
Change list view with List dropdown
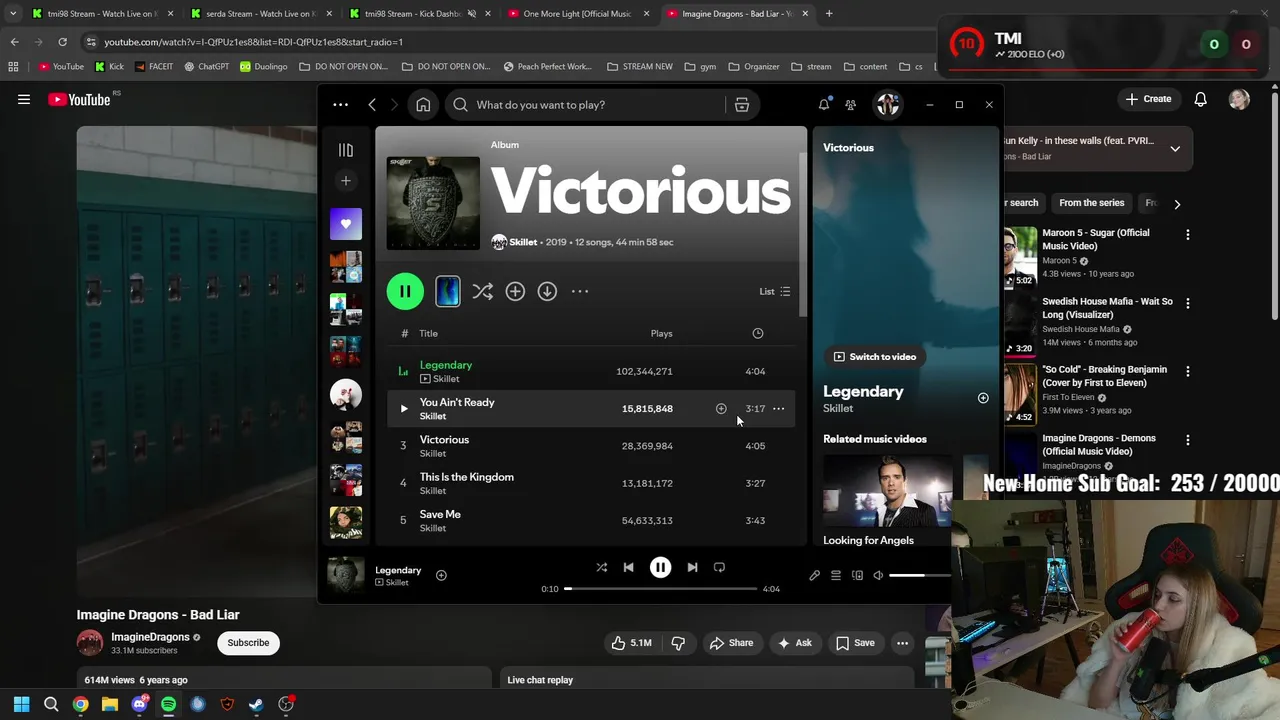click(774, 292)
